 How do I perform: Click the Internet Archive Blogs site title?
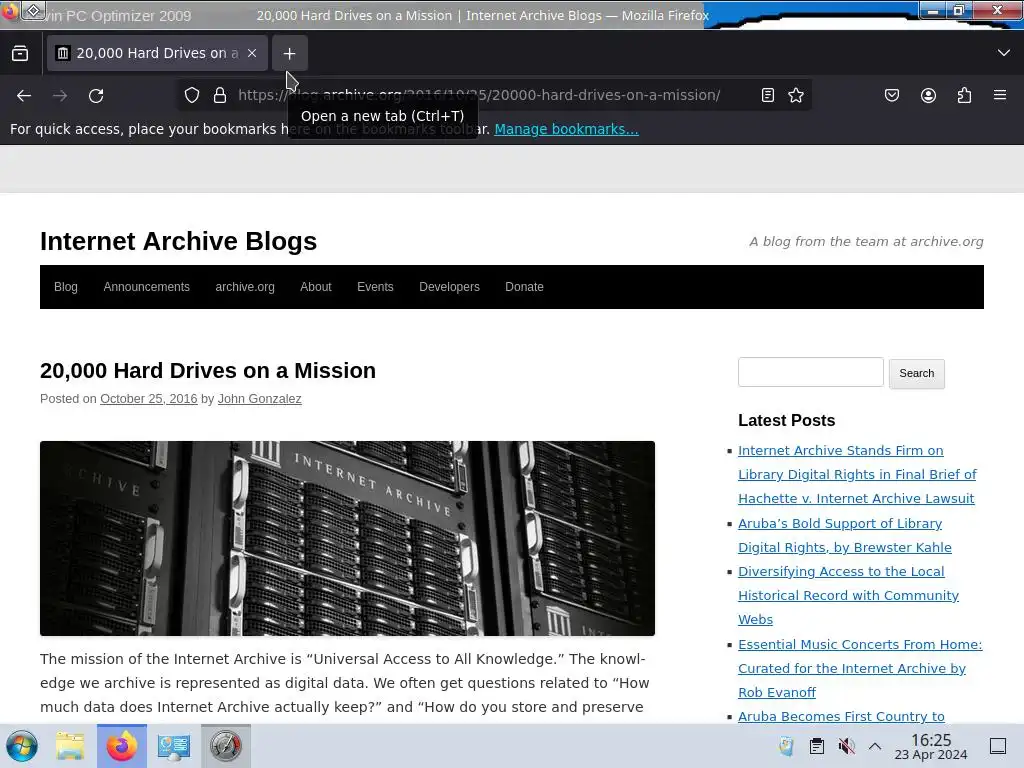[178, 241]
